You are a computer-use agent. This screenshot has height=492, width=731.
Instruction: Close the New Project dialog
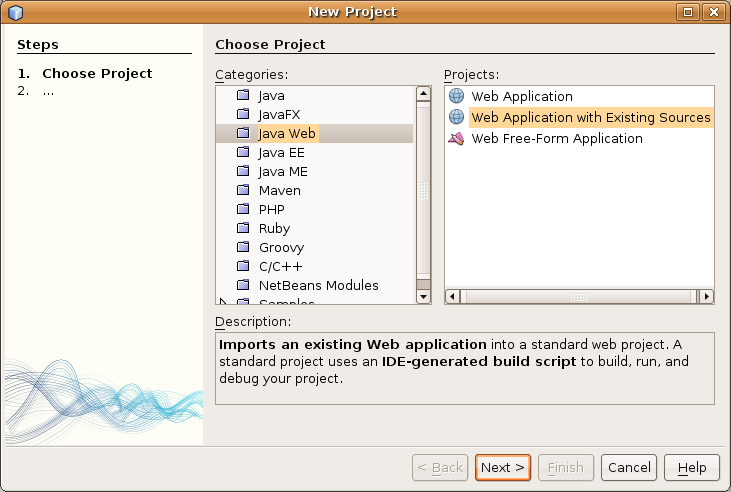click(714, 12)
